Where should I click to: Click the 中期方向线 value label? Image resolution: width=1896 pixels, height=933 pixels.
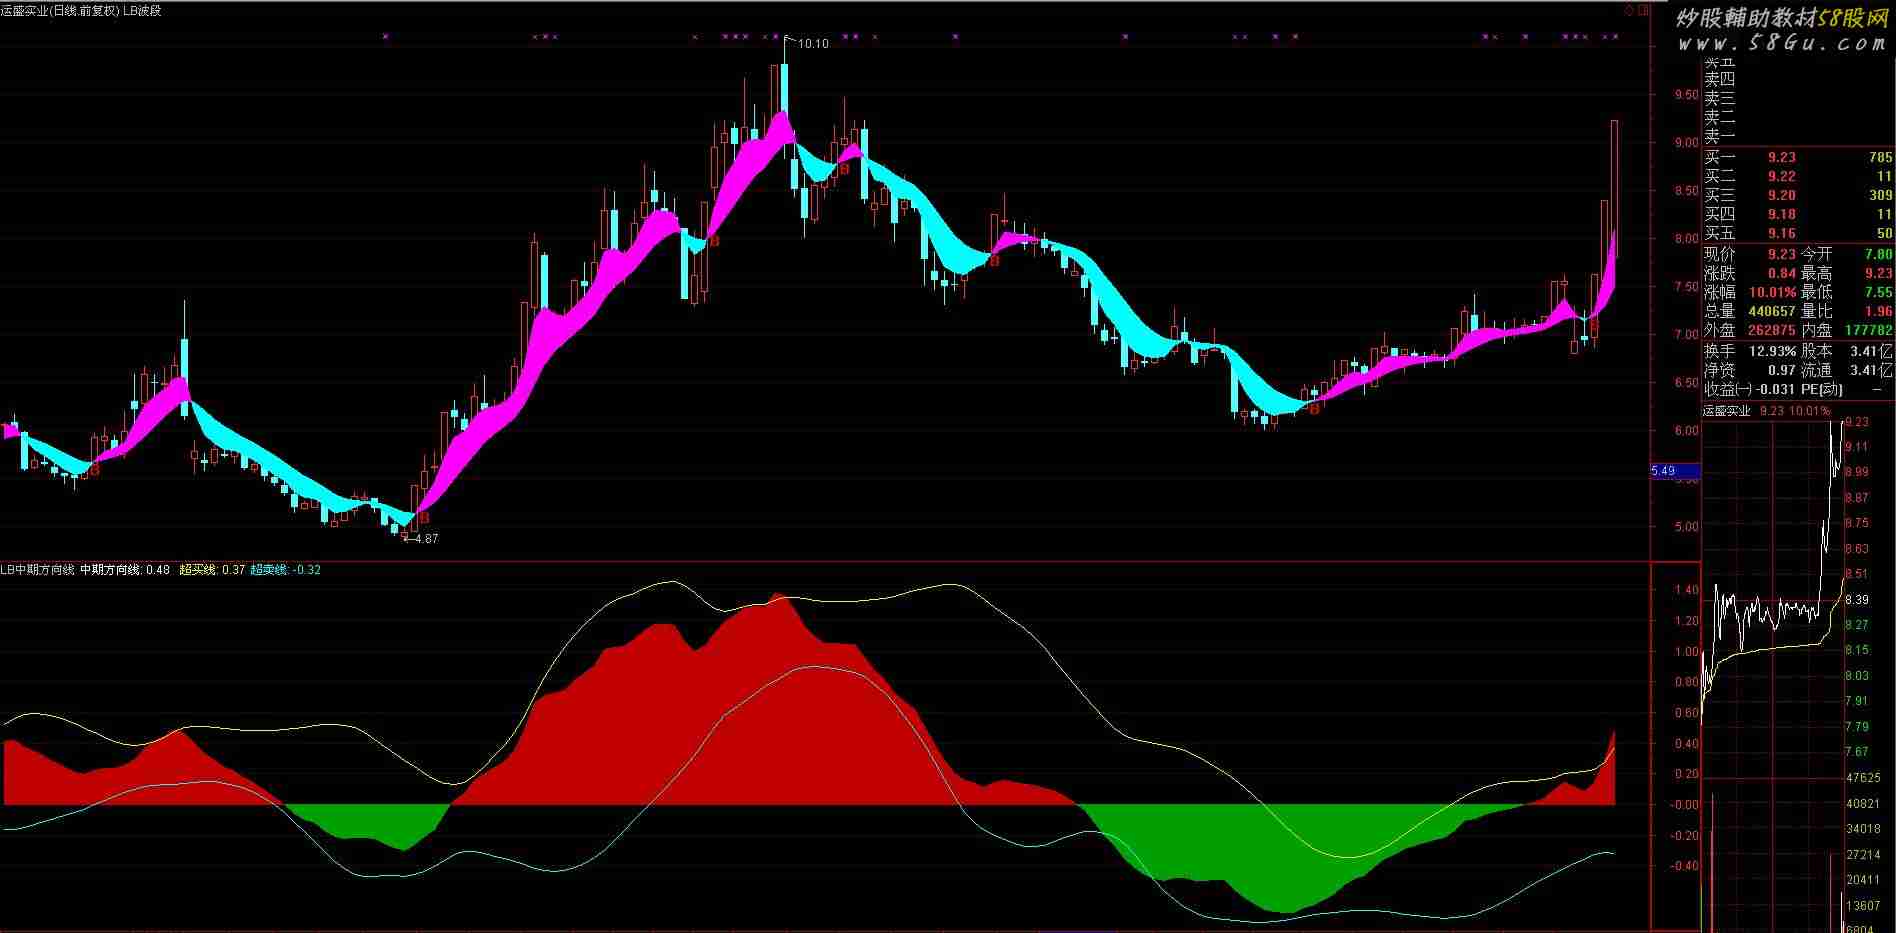pos(124,570)
